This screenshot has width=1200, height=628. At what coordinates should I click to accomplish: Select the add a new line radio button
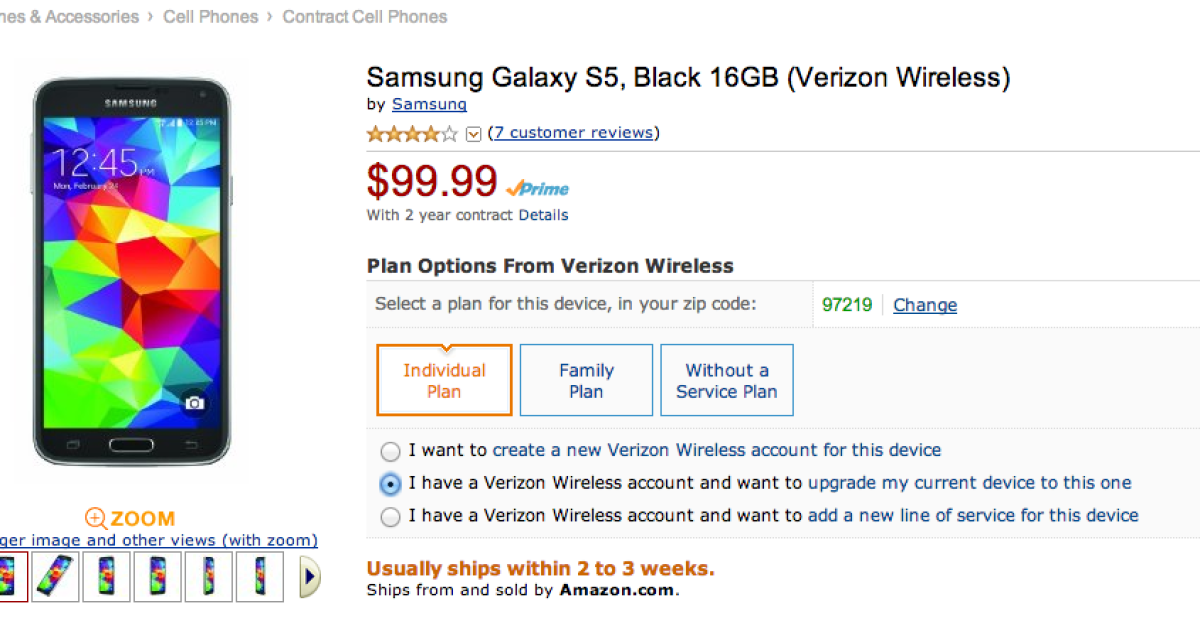pyautogui.click(x=390, y=517)
